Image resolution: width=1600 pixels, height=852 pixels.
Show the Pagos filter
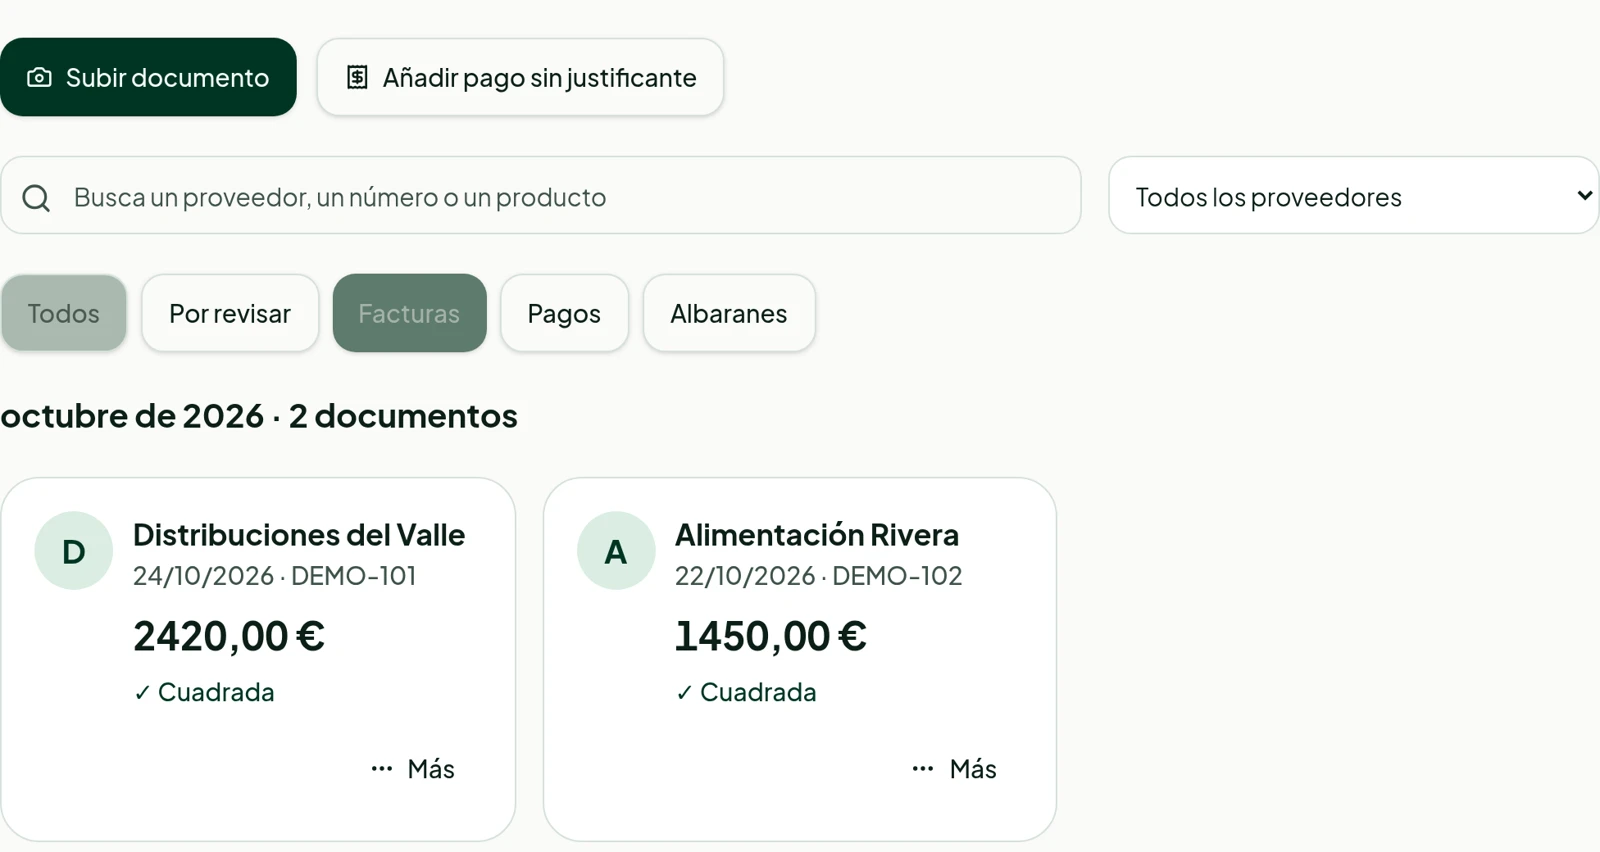564,314
